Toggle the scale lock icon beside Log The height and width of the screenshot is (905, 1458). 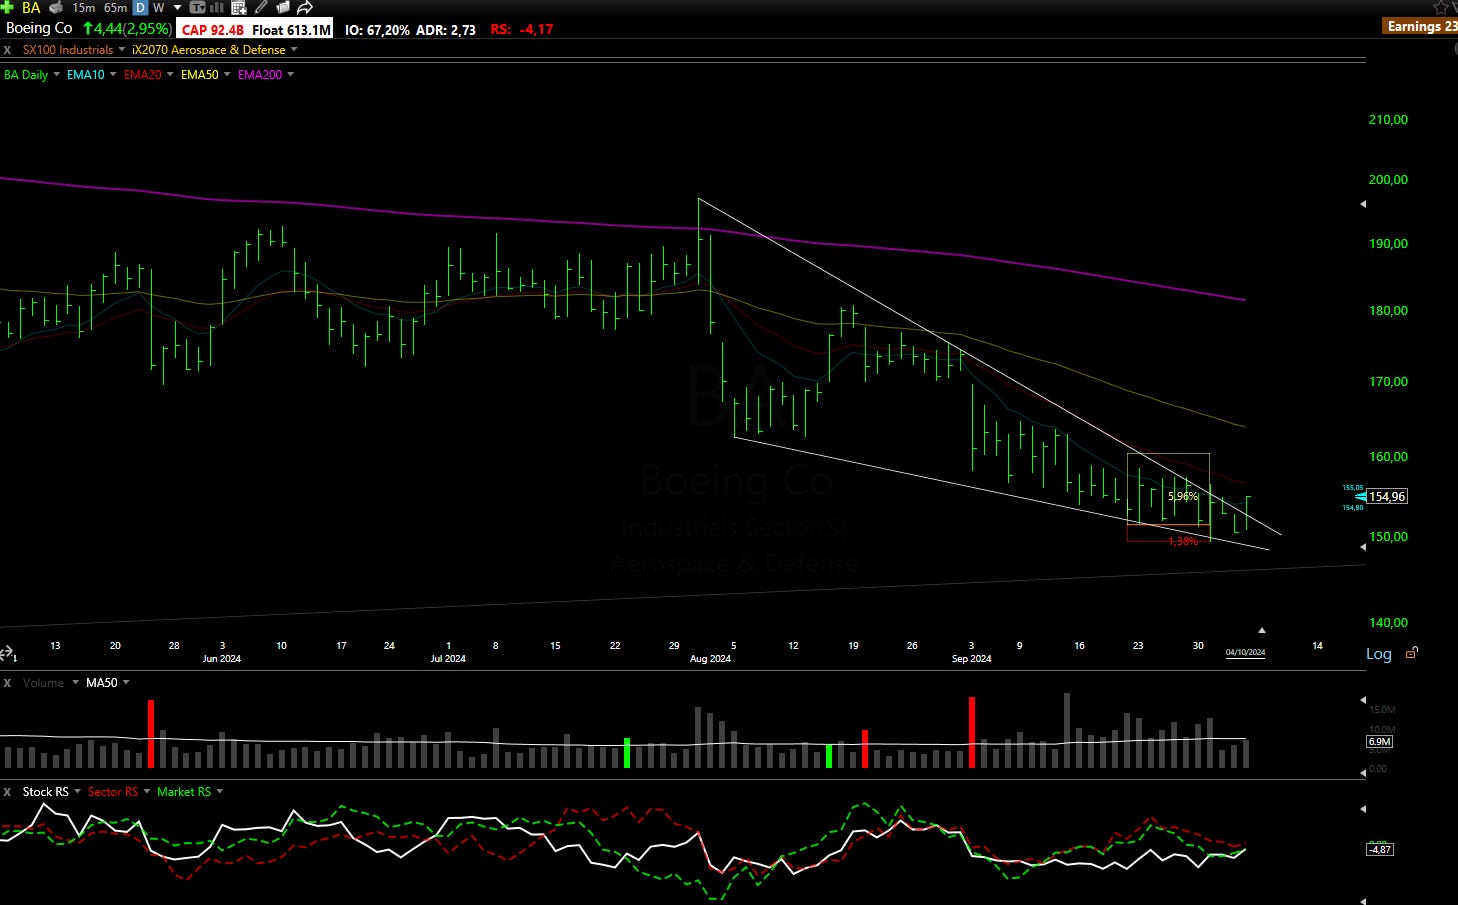pos(1412,653)
